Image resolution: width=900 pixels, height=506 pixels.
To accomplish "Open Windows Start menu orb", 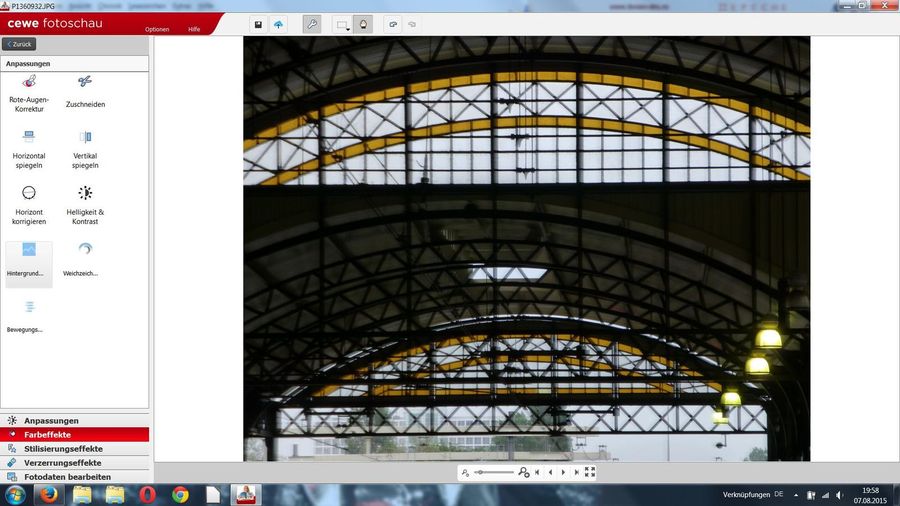I will pos(15,495).
